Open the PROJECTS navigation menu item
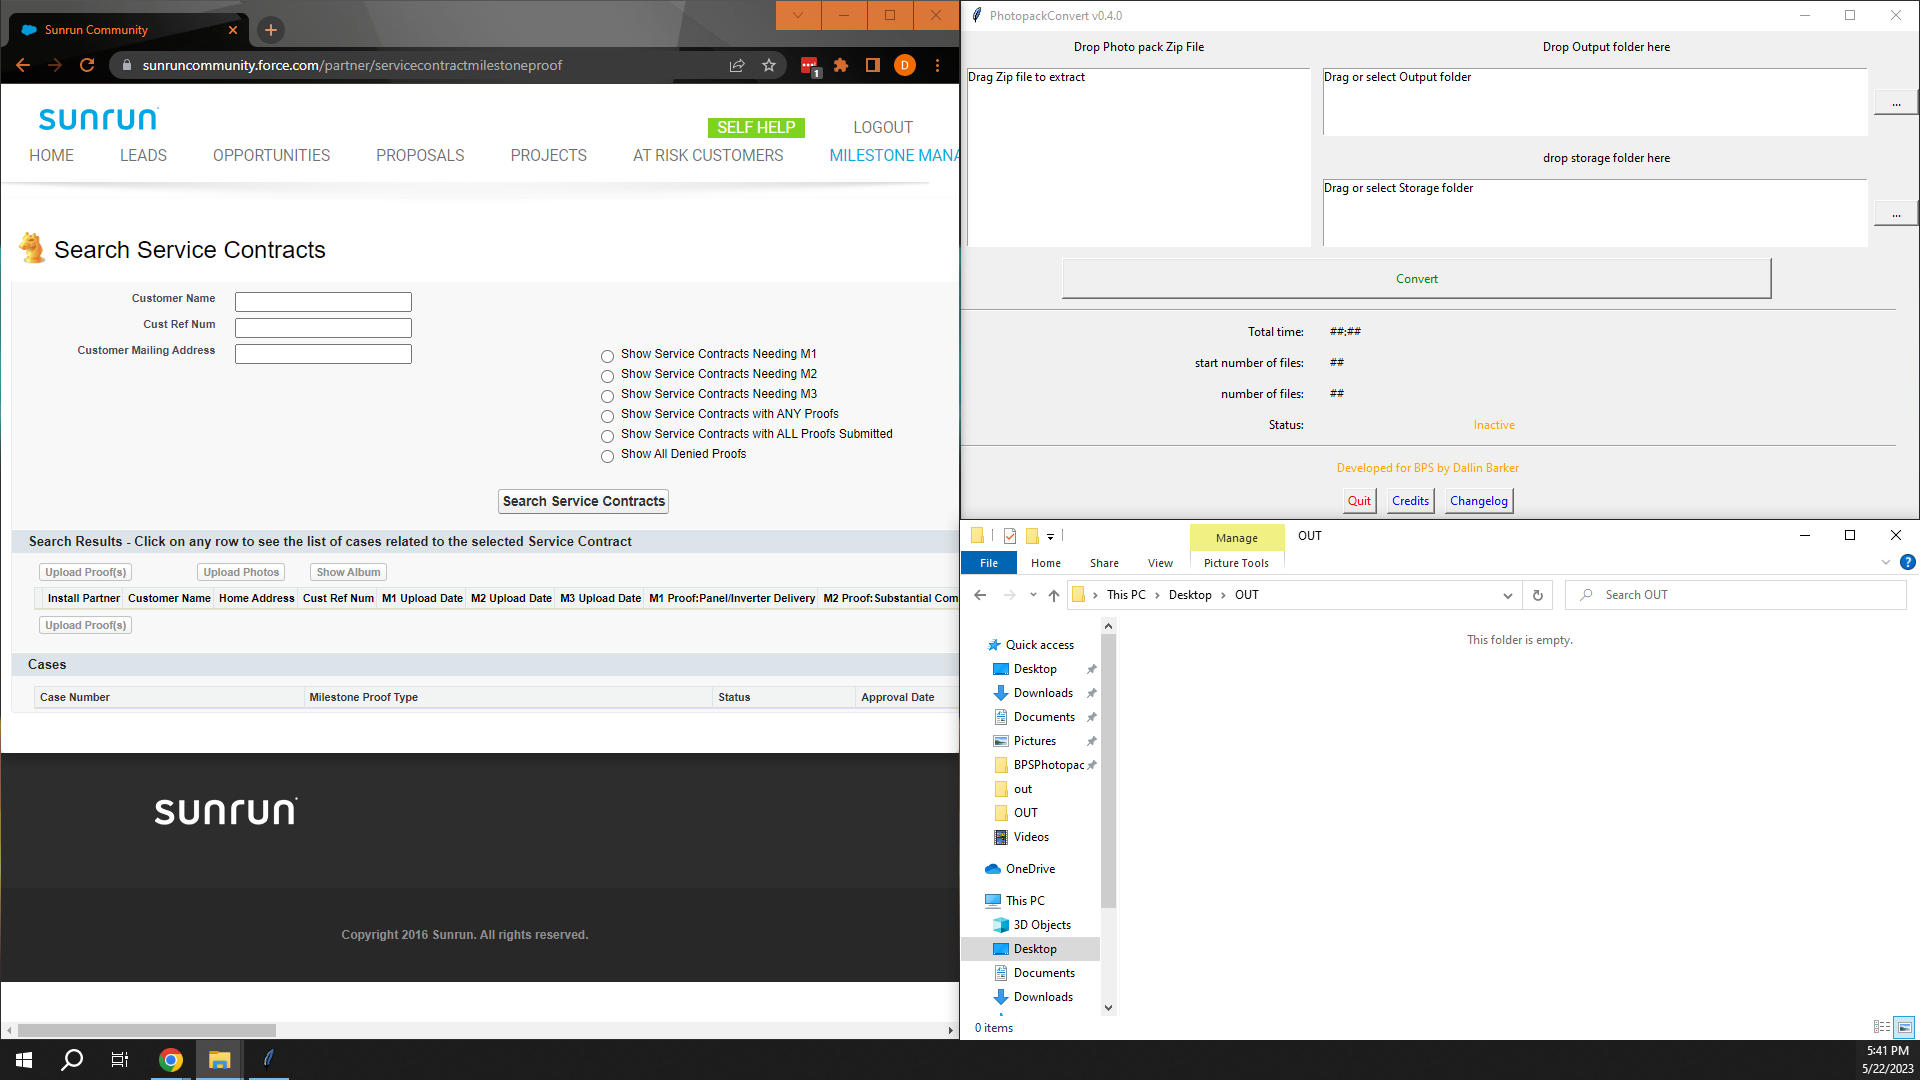1920x1080 pixels. [x=548, y=155]
